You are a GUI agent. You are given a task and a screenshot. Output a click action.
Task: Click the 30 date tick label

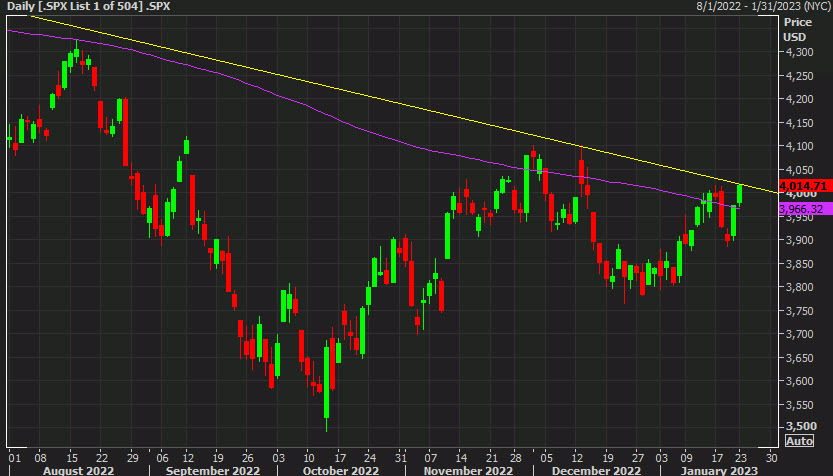coord(771,458)
